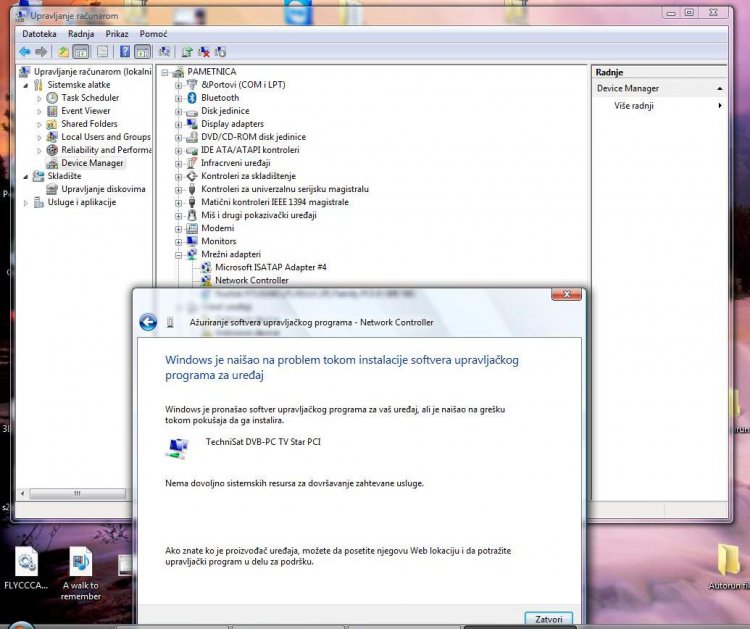Select Shared Folders in the tree
The width and height of the screenshot is (750, 629).
(89, 123)
